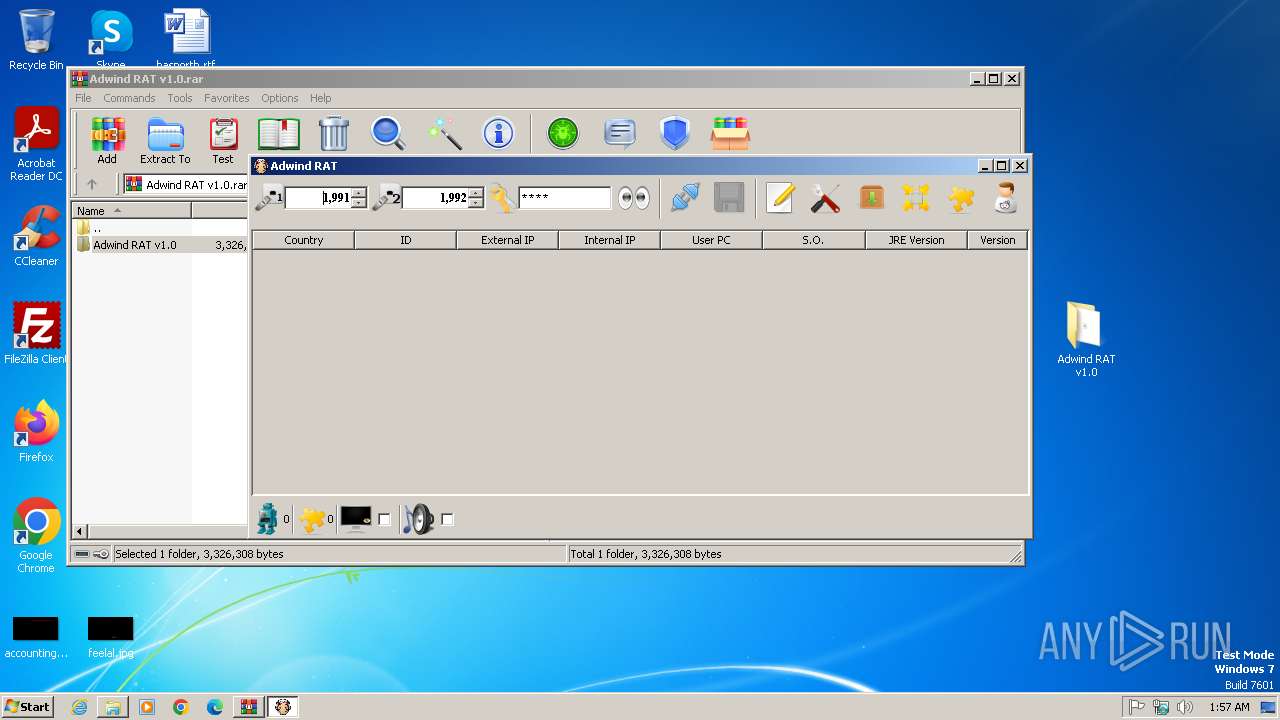
Task: Click the green VirusScan bug icon
Action: click(x=563, y=133)
